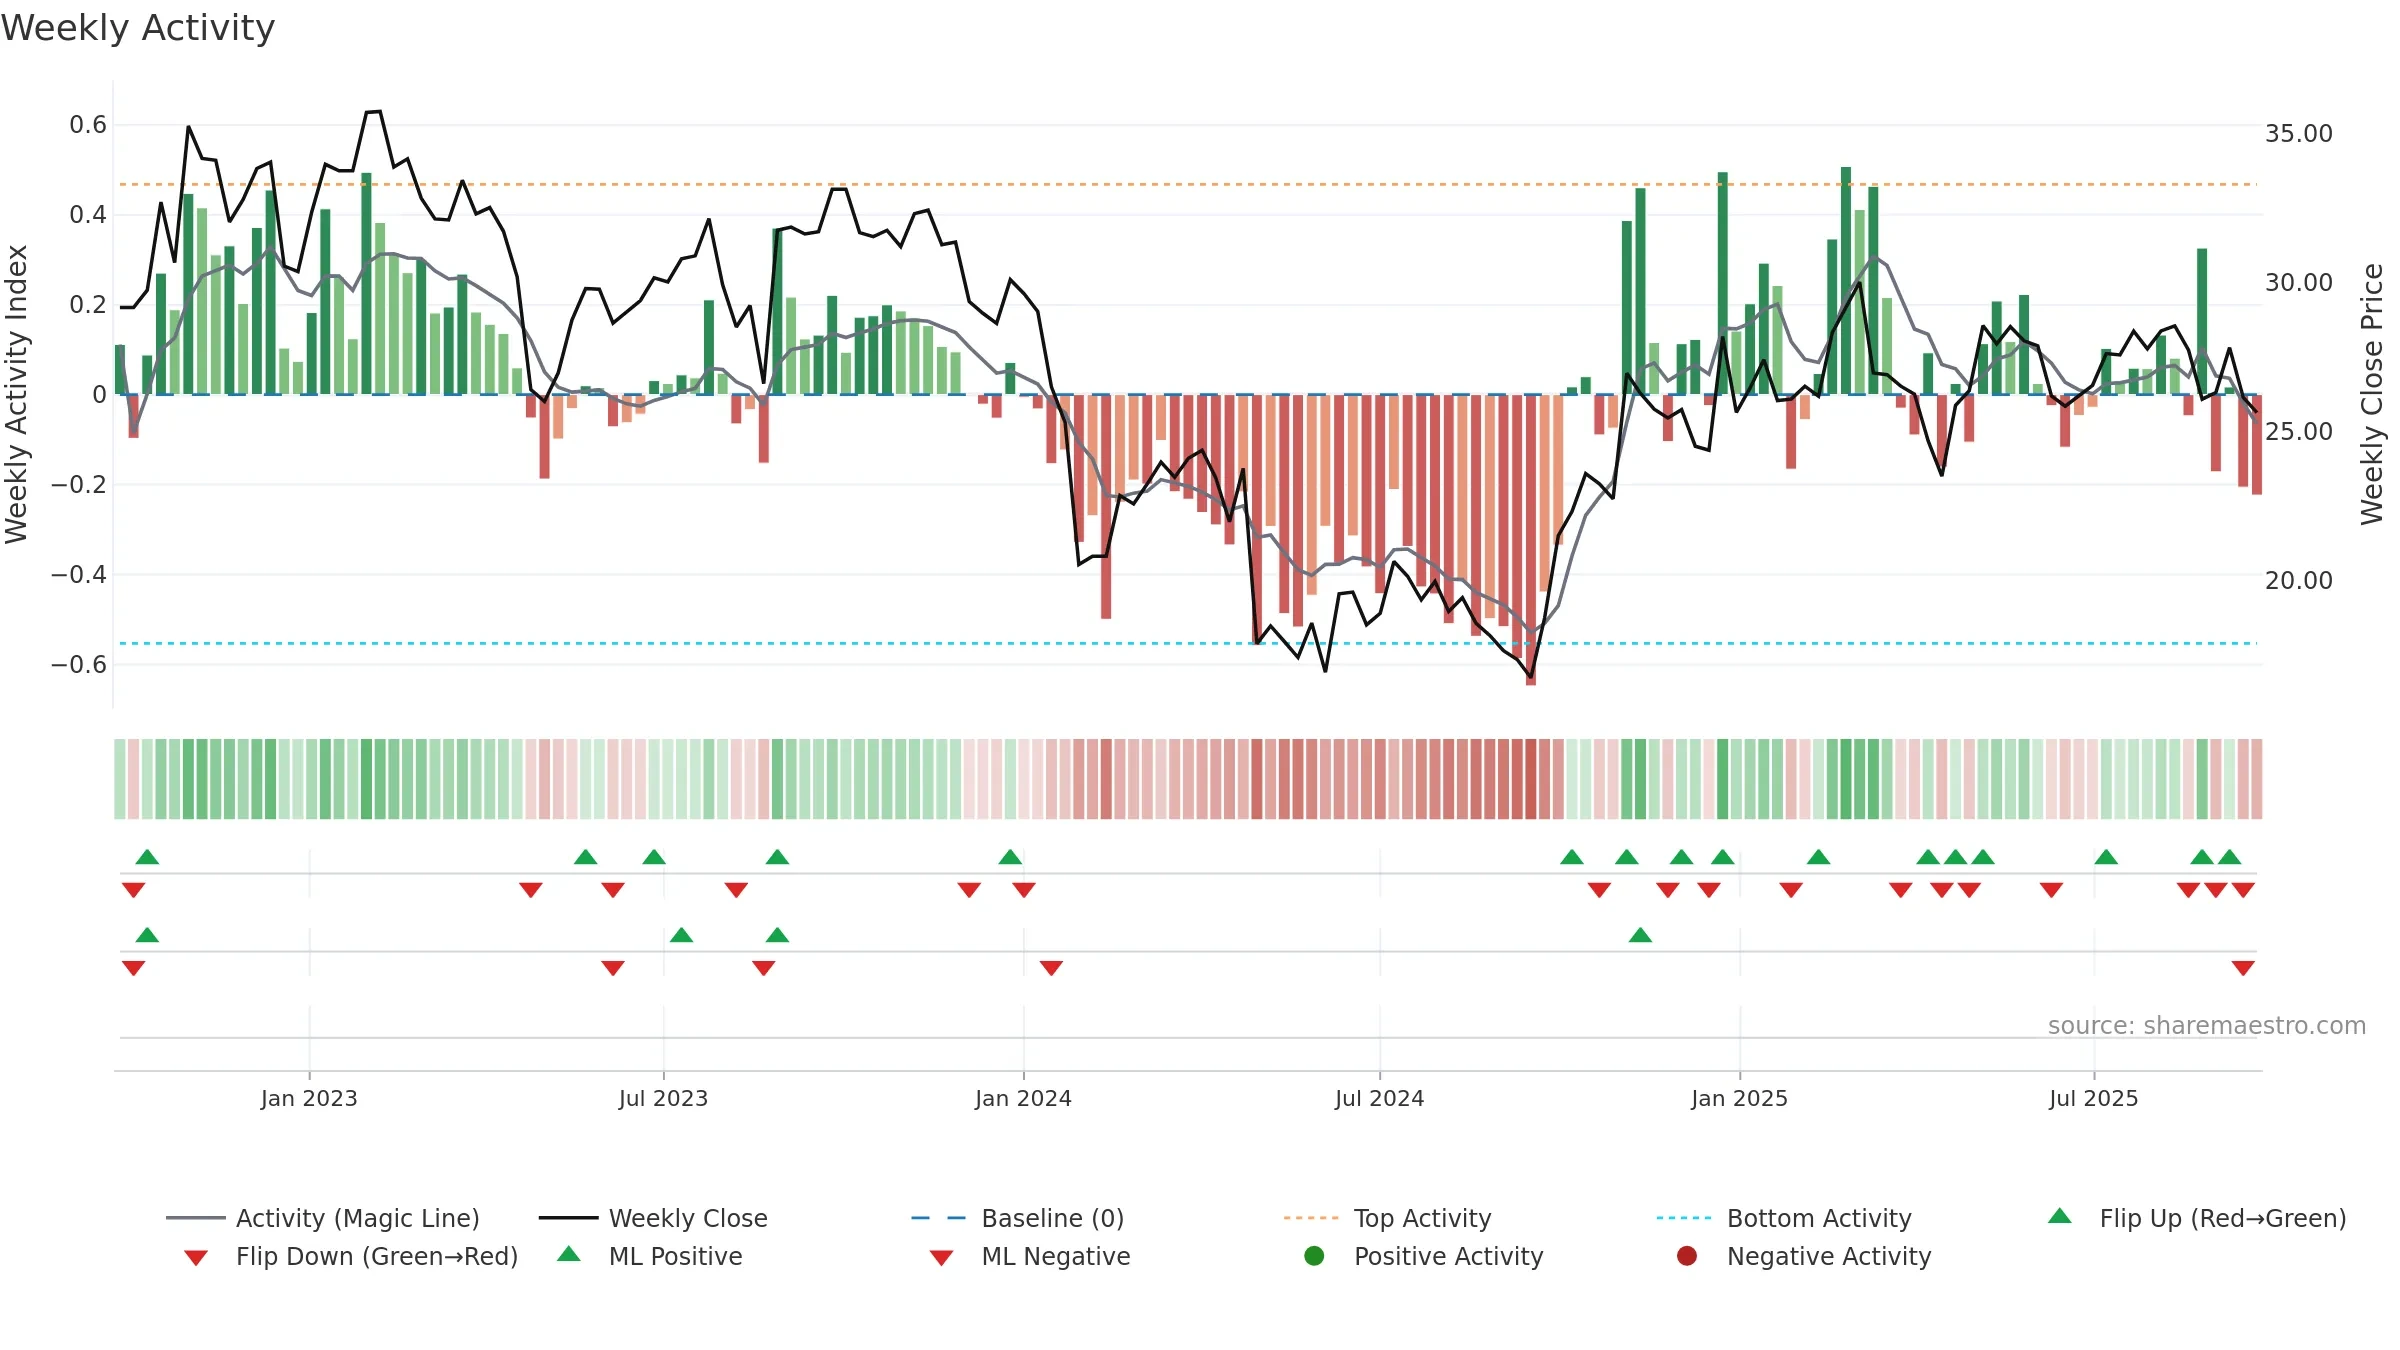Click the ML Negative marker just after Jan 2024

pyautogui.click(x=1051, y=968)
